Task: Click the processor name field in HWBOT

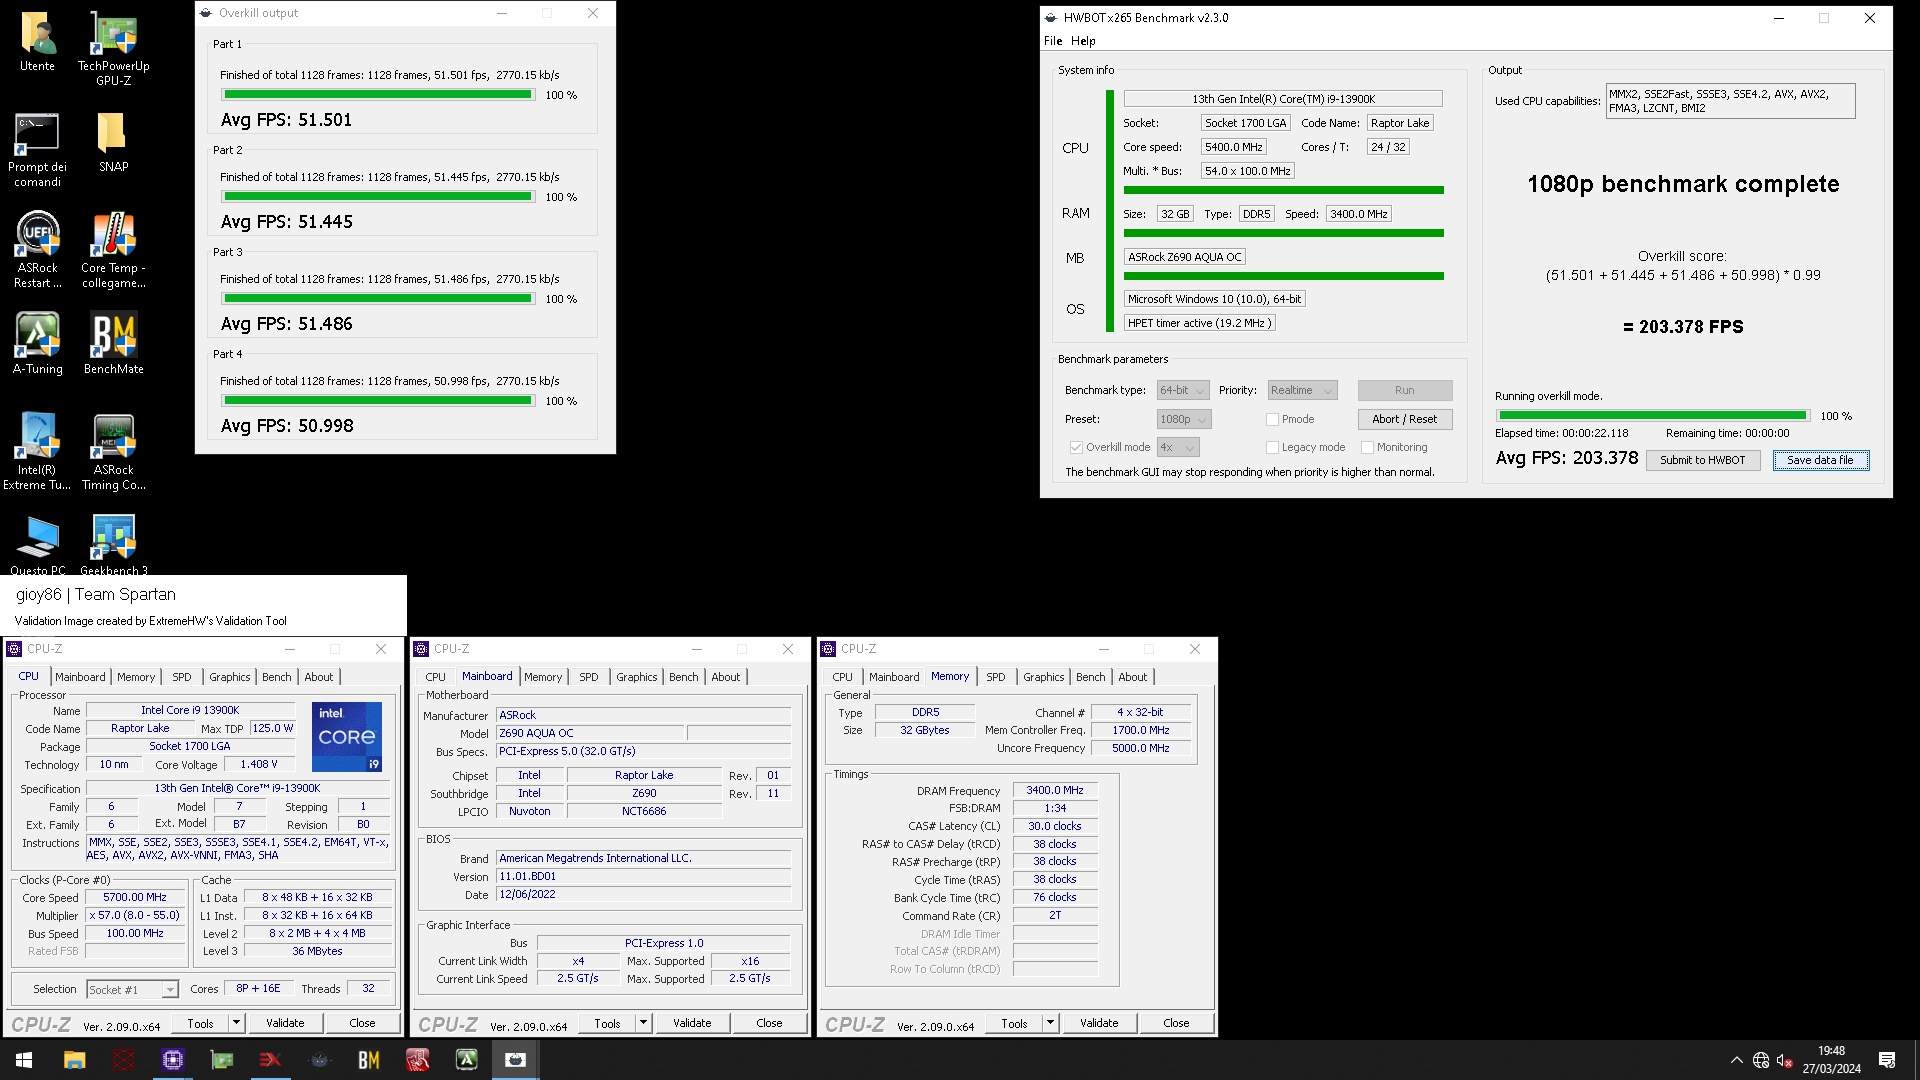Action: coord(1283,99)
